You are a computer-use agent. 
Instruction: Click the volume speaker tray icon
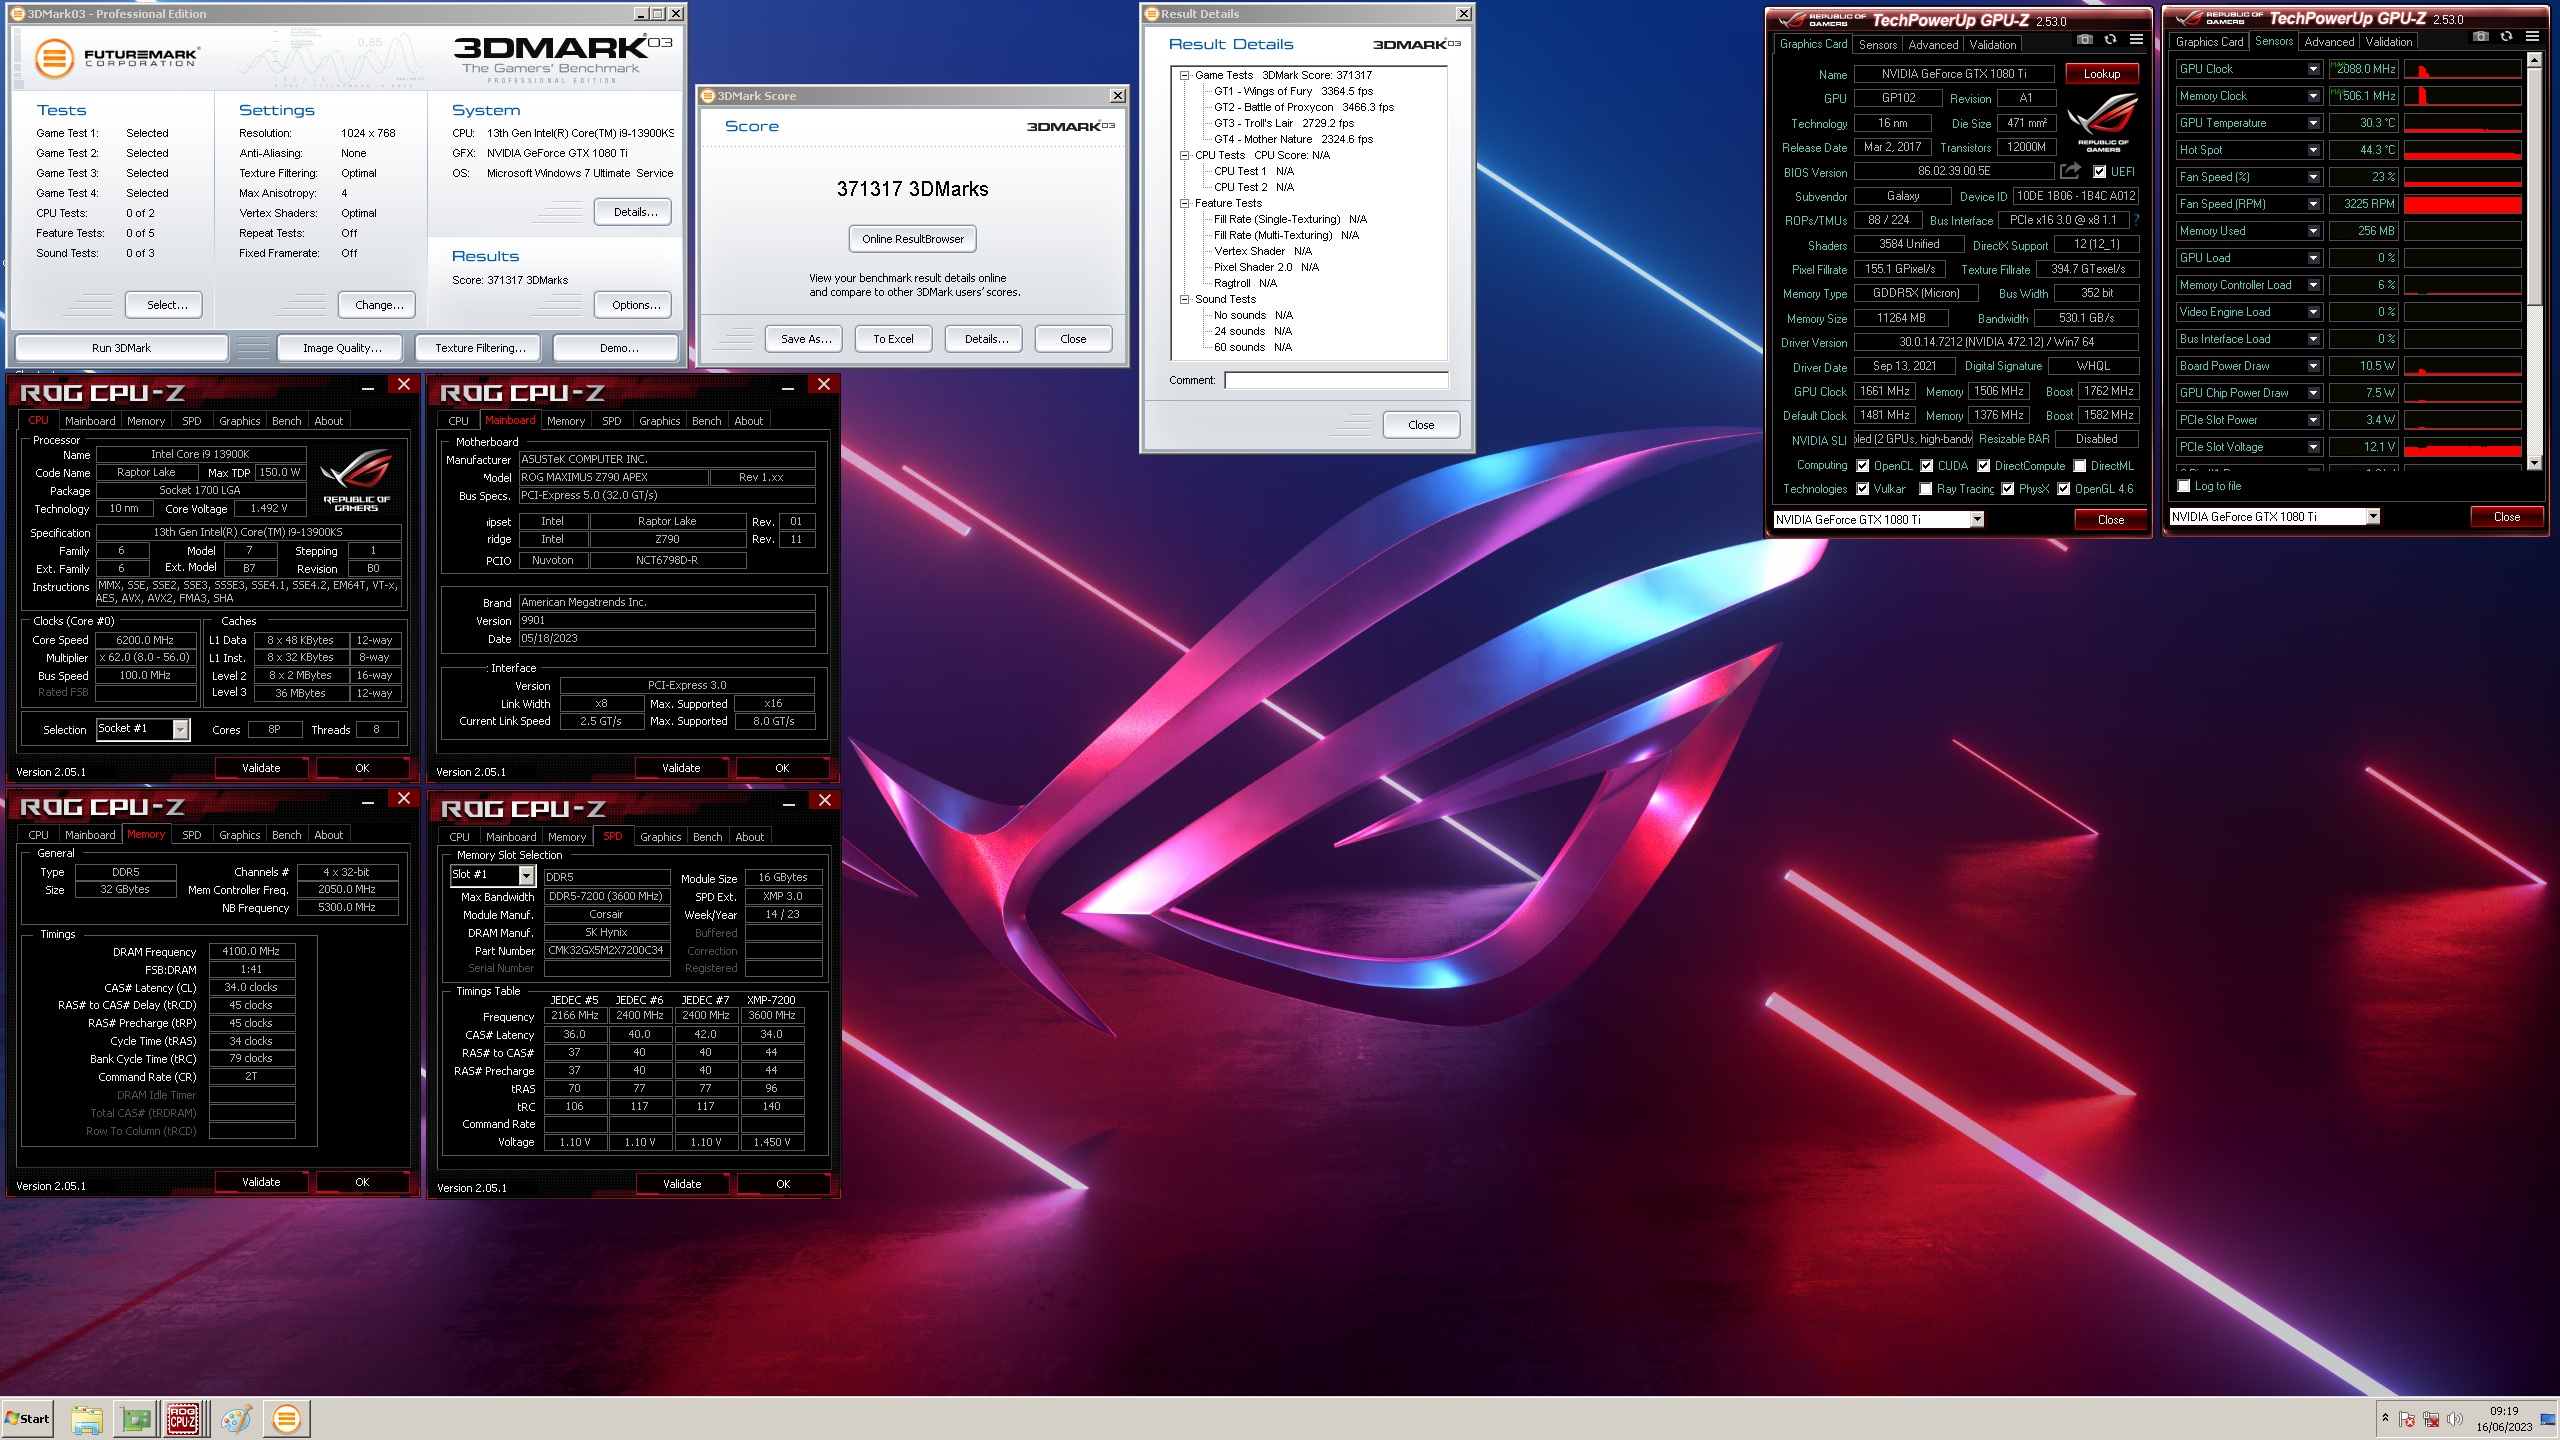pos(2454,1419)
